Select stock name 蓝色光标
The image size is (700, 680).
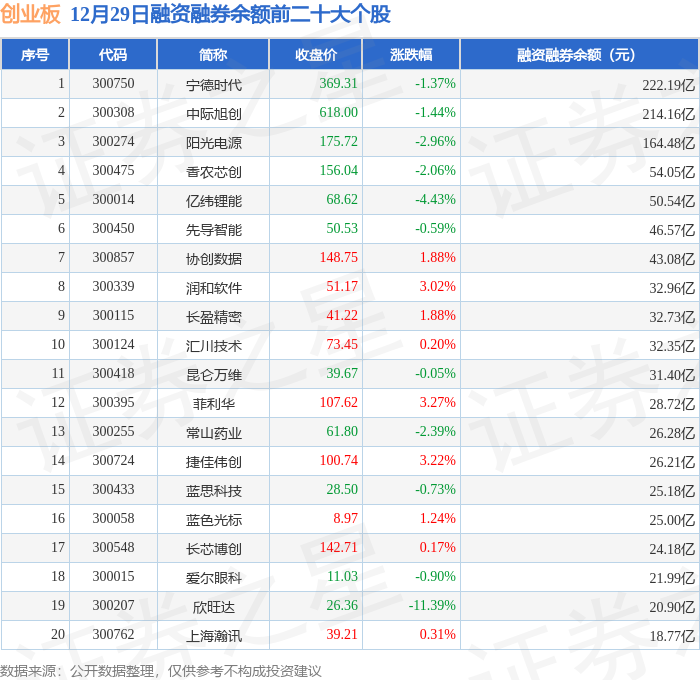click(214, 520)
